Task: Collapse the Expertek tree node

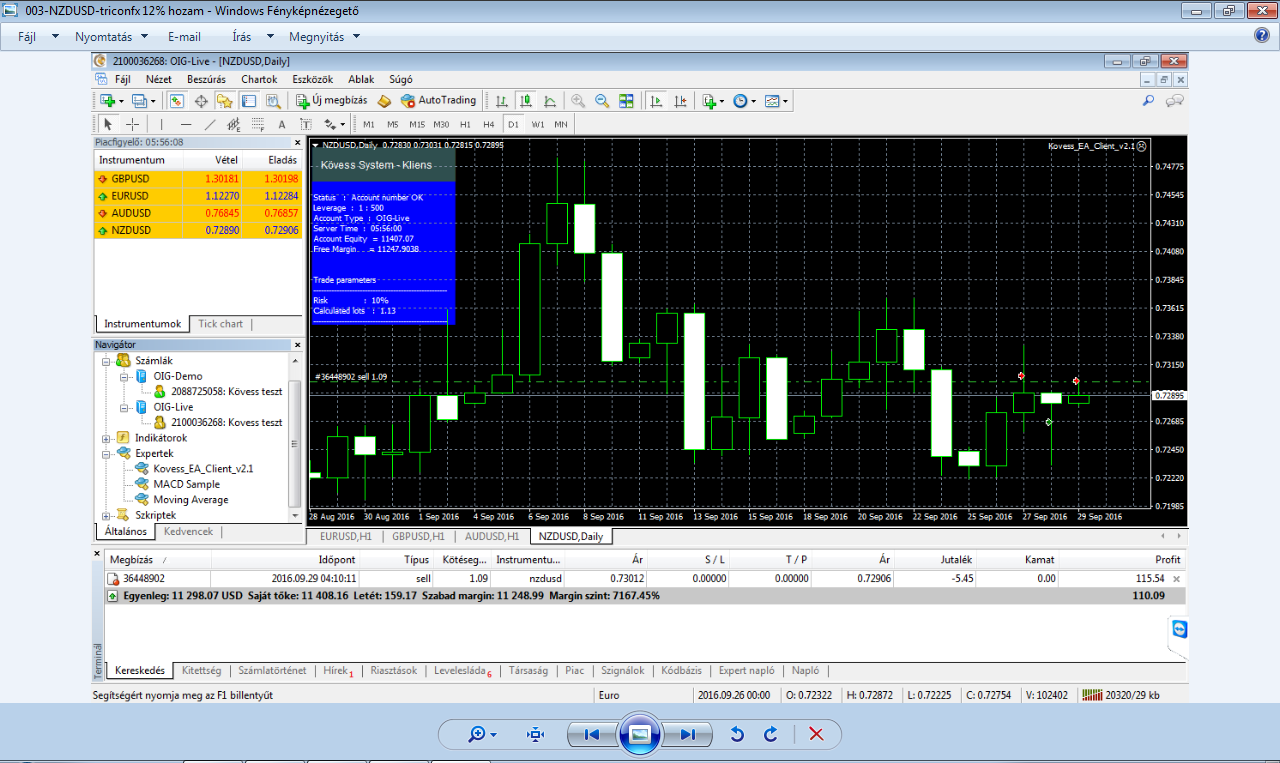Action: [x=107, y=453]
